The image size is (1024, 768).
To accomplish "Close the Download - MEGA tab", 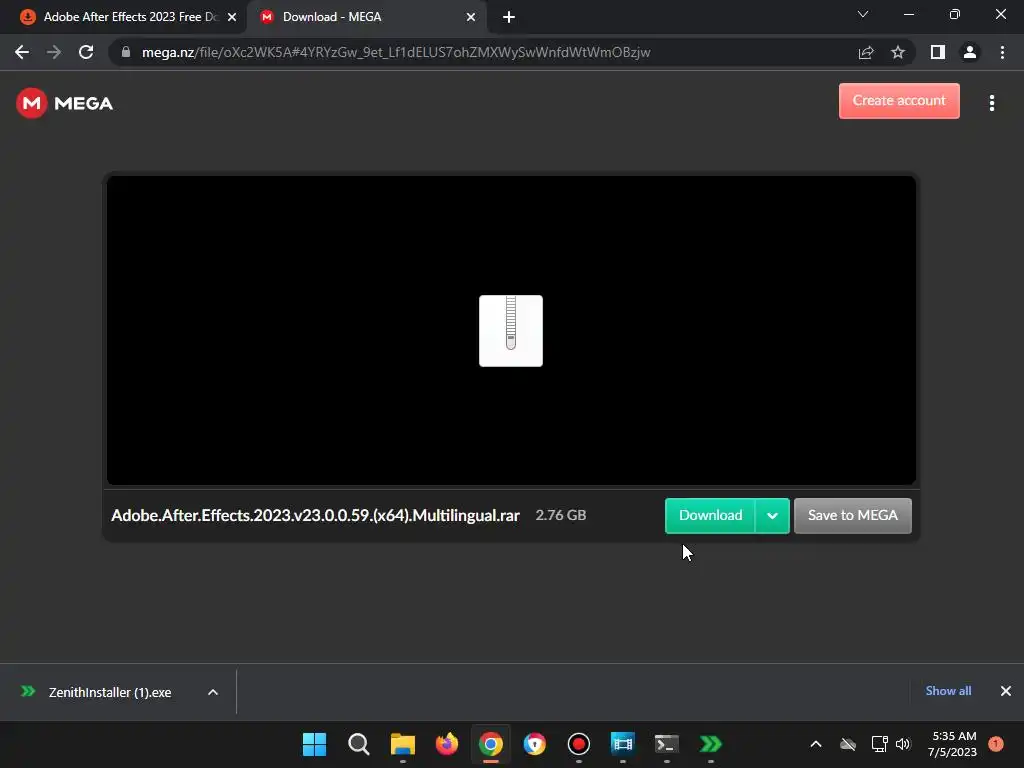I will tap(471, 17).
